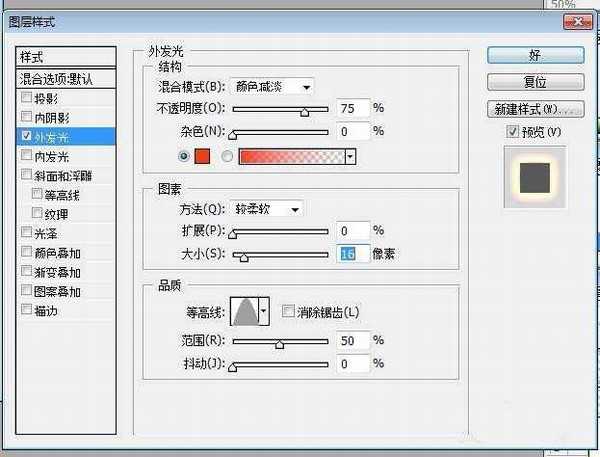Enable the 内阴影 inner shadow checkbox
This screenshot has height=457, width=600.
26,116
